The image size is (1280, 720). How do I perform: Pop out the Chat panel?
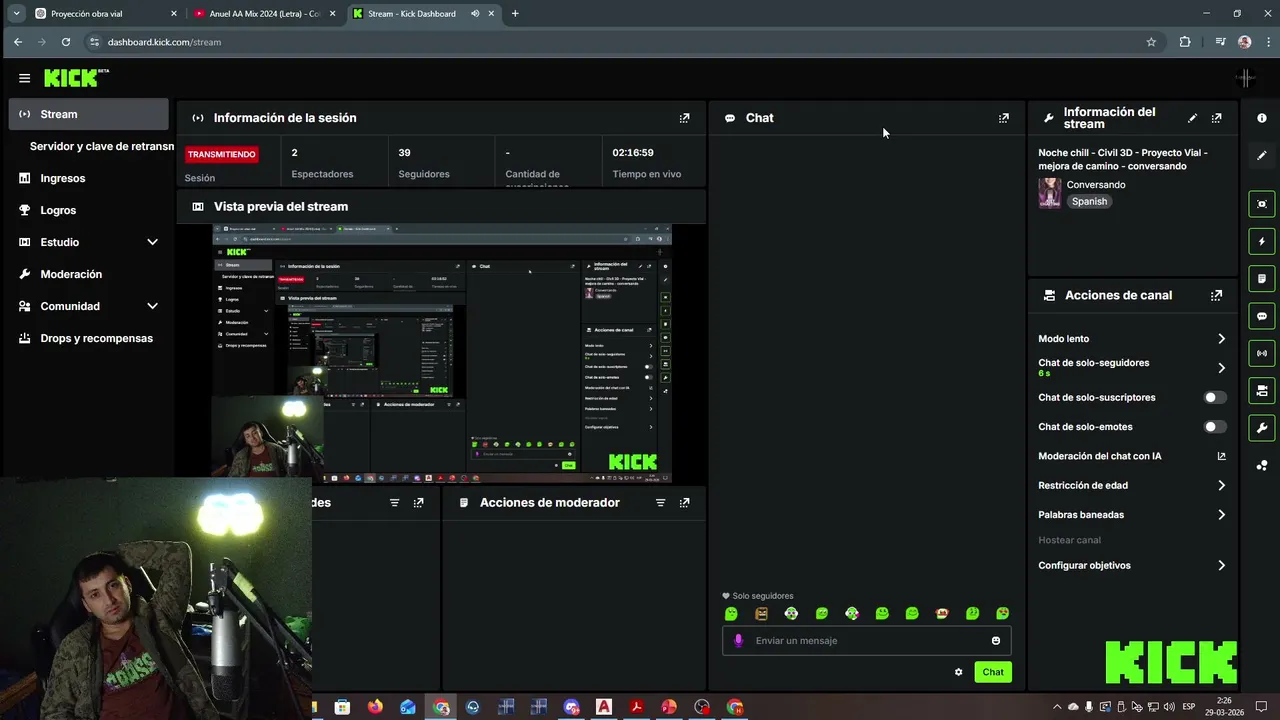(1004, 118)
